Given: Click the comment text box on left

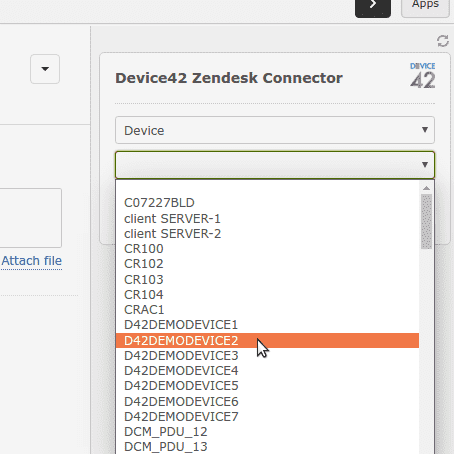Looking at the screenshot, I should coord(31,218).
